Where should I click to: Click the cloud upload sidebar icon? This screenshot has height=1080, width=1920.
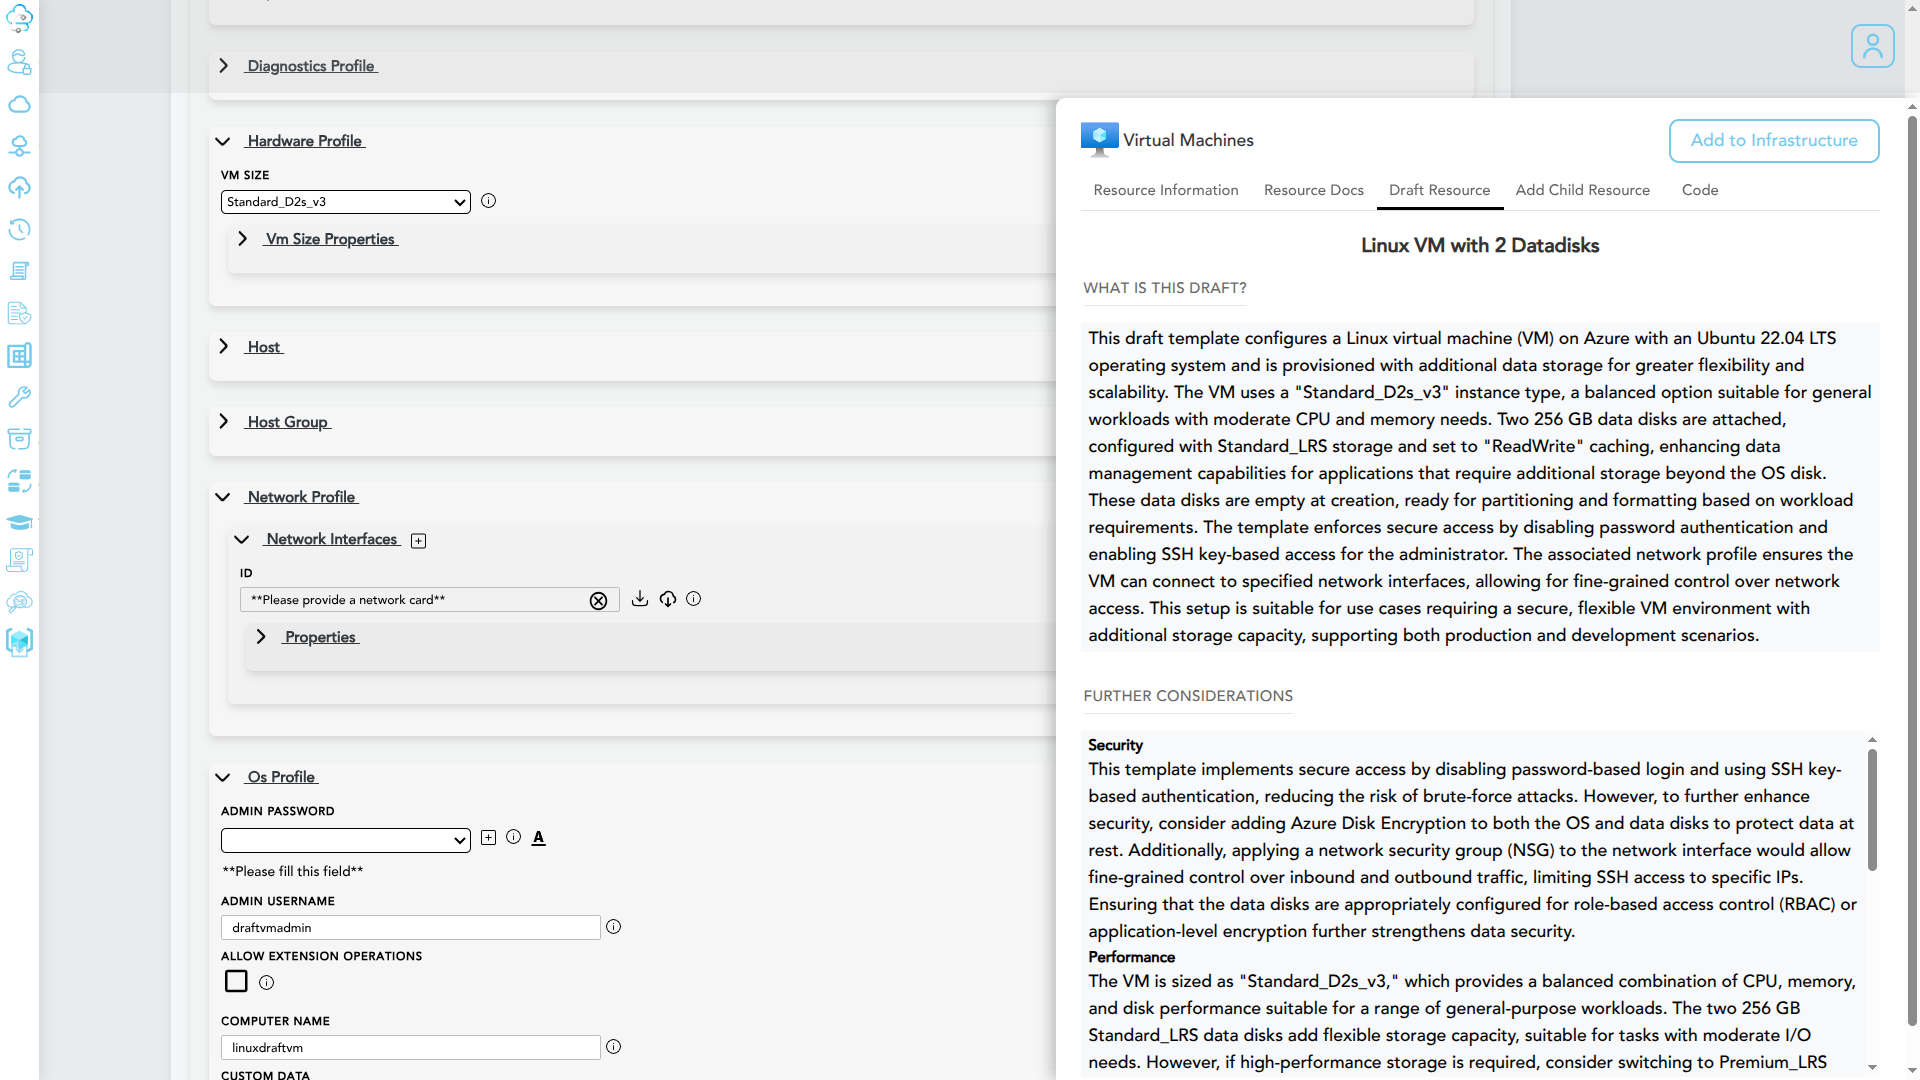[x=19, y=188]
